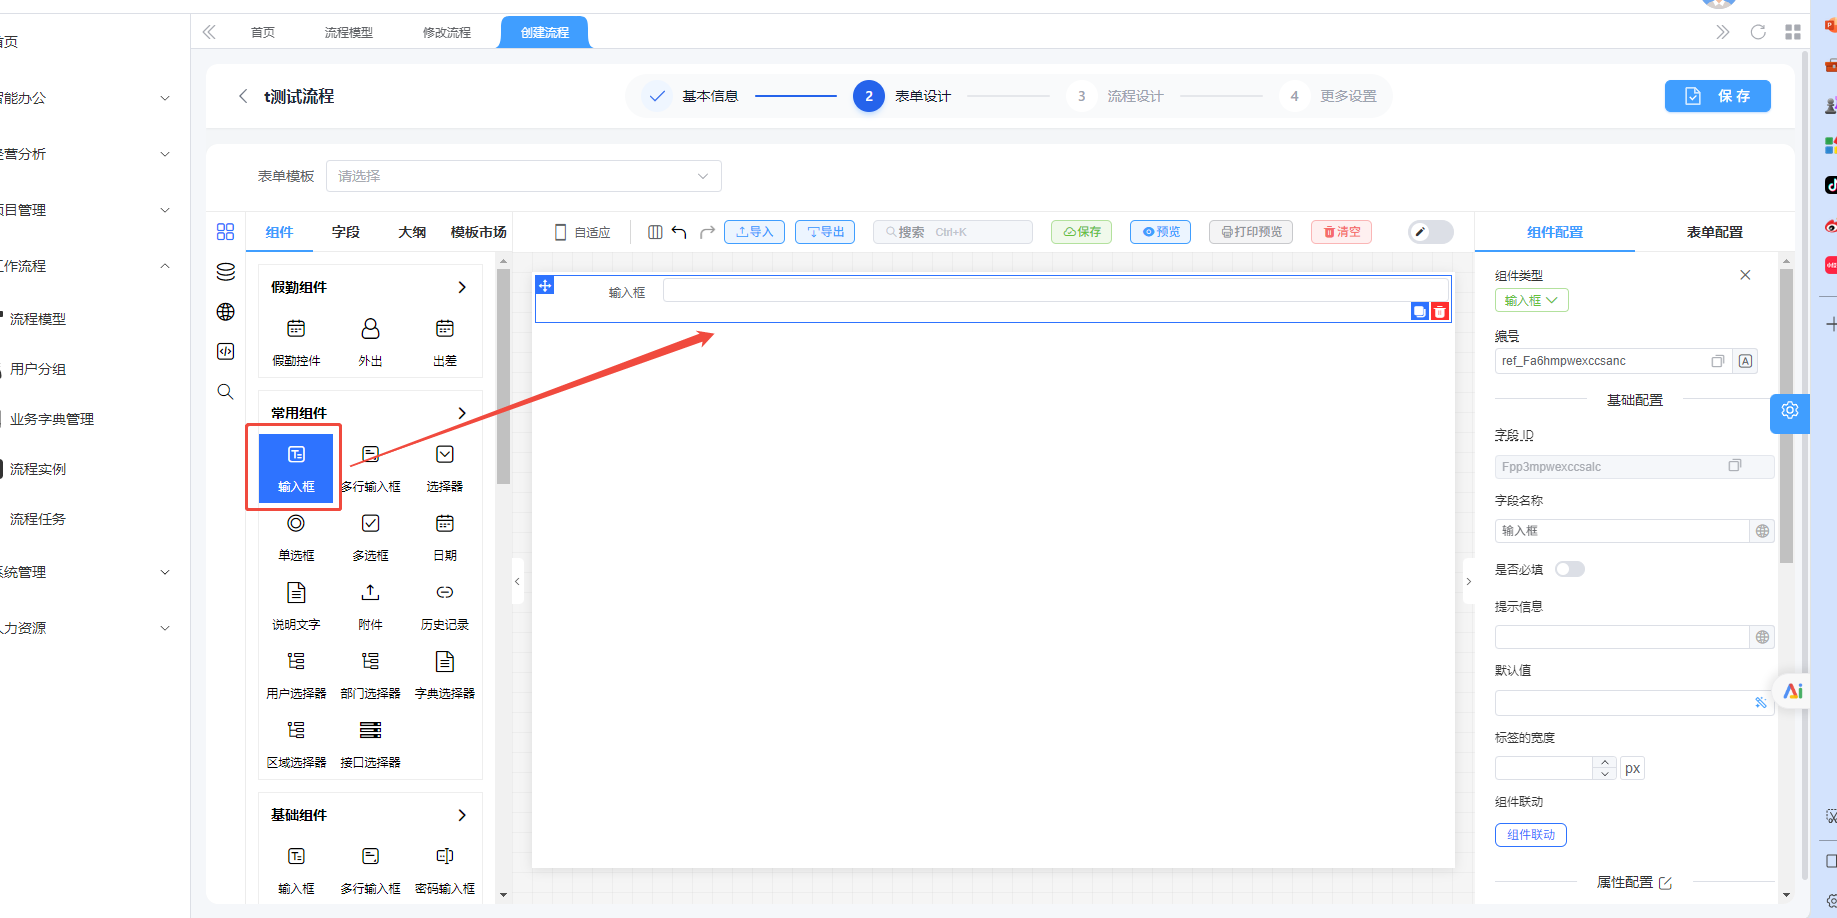Viewport: 1837px width, 918px height.
Task: Collapse the 基础组件 section
Action: (462, 815)
